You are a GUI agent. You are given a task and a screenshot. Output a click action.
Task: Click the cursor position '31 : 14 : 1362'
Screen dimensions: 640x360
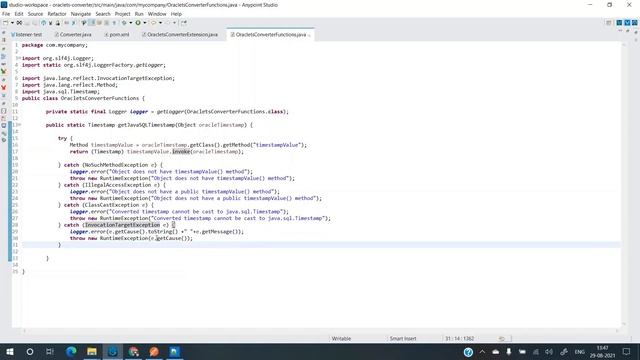[460, 338]
